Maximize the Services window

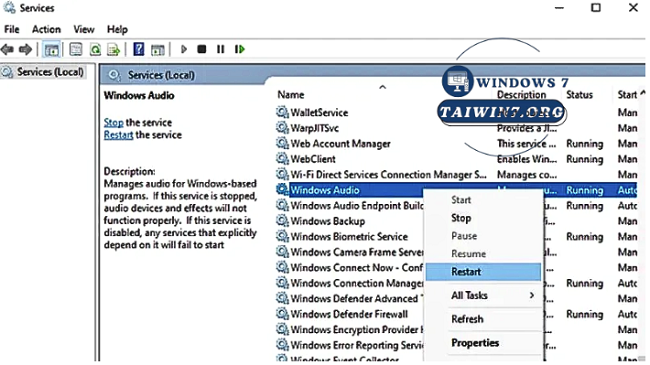(x=596, y=7)
